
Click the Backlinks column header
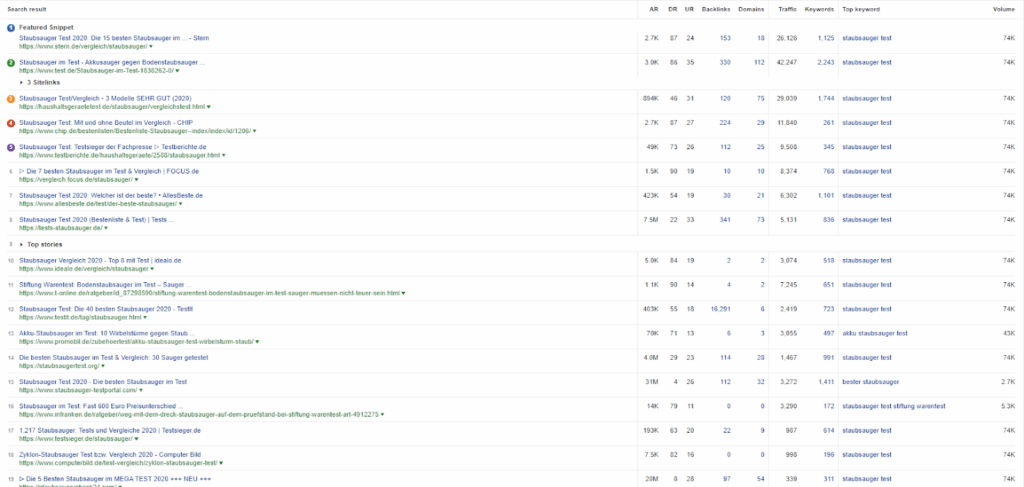click(715, 9)
